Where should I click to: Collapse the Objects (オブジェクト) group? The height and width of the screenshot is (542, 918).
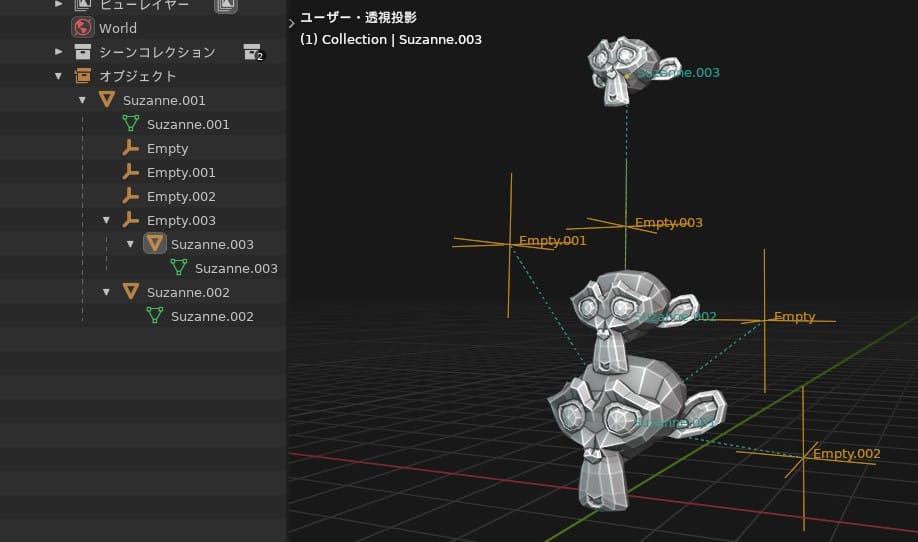[x=58, y=76]
